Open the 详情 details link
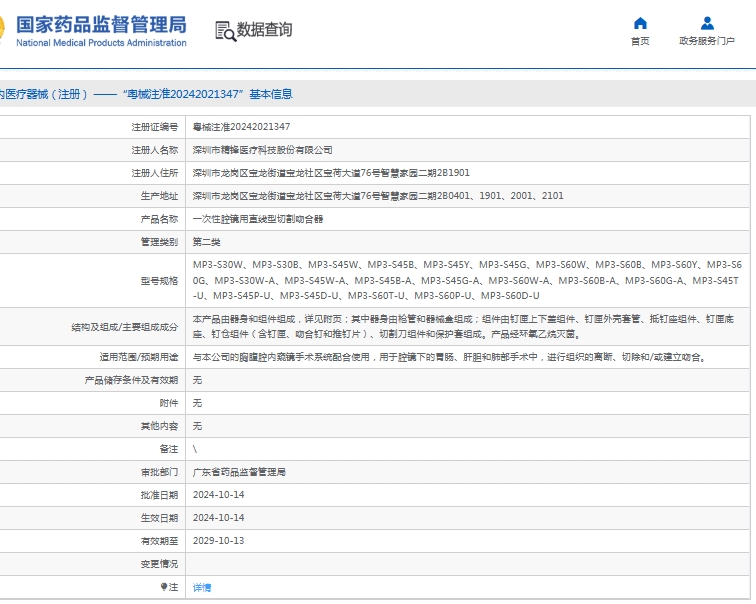Viewport: 756px width, 604px height. pyautogui.click(x=202, y=587)
